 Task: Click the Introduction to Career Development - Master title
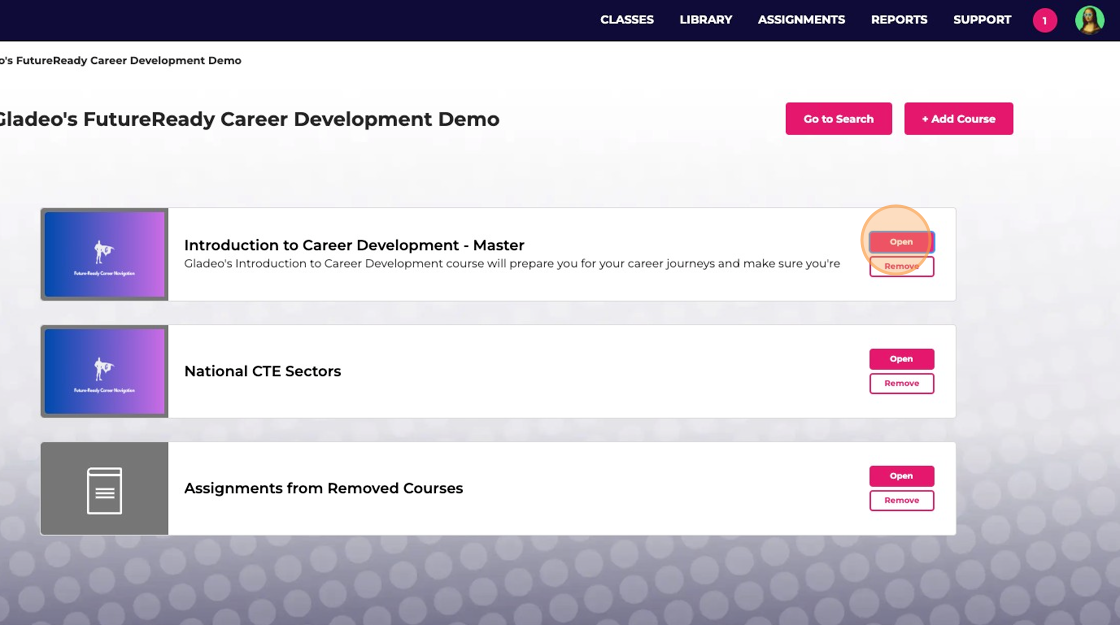354,245
